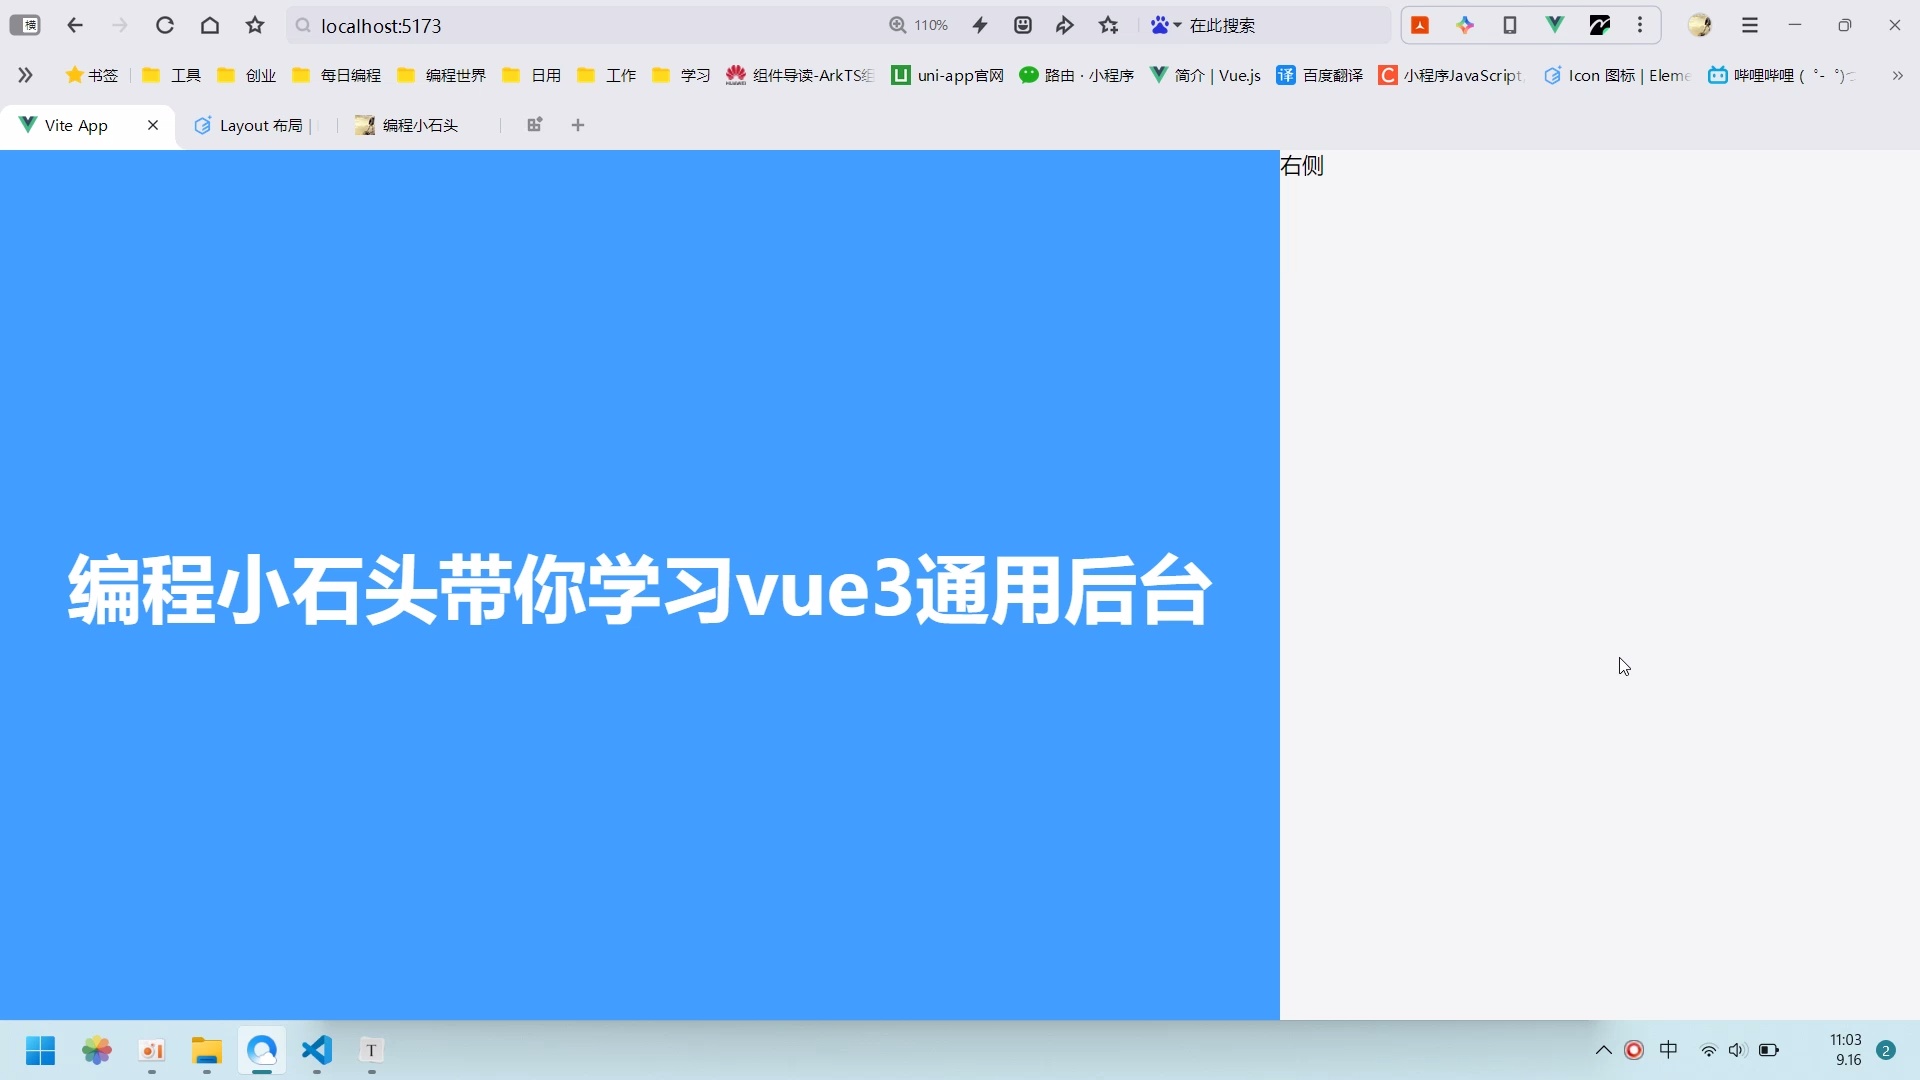1920x1080 pixels.
Task: Click the lightning quick-access icon next to zoom
Action: [980, 25]
